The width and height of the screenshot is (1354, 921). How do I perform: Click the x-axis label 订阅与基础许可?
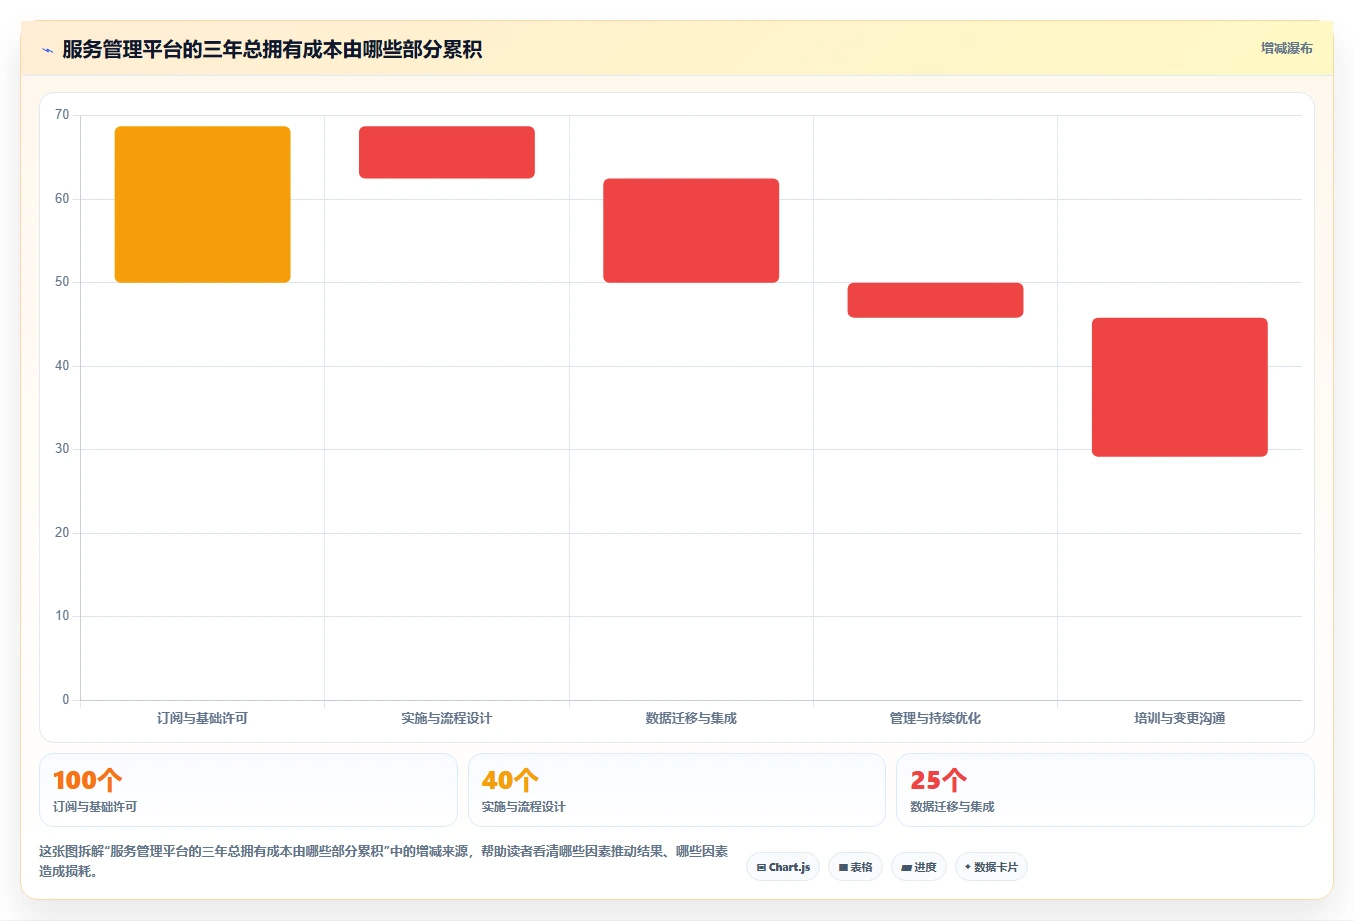coord(202,718)
